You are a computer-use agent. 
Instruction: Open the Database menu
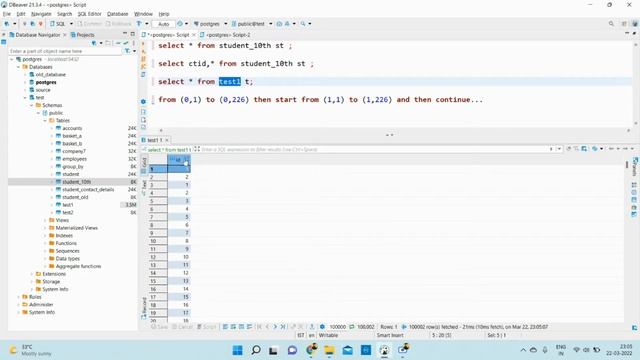click(118, 14)
